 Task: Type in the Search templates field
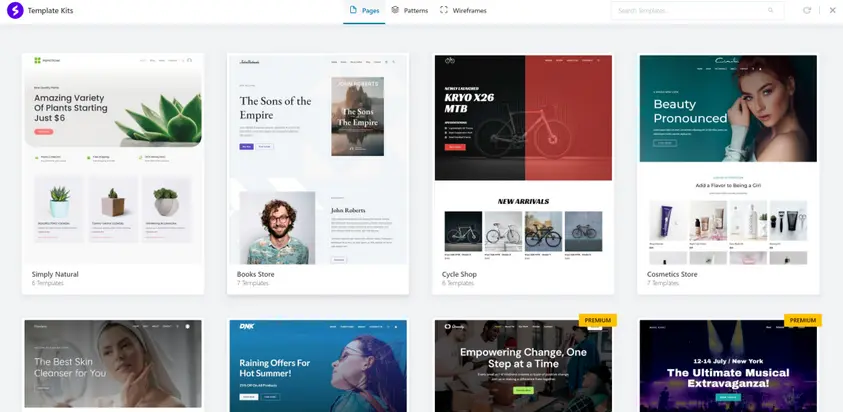pyautogui.click(x=690, y=10)
